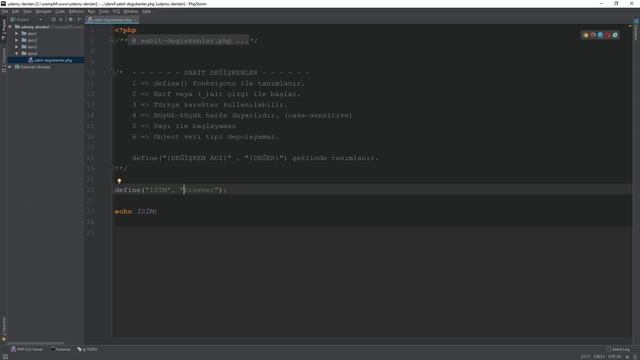Collapse the ders4 folder
The height and width of the screenshot is (360, 640).
click(x=17, y=53)
